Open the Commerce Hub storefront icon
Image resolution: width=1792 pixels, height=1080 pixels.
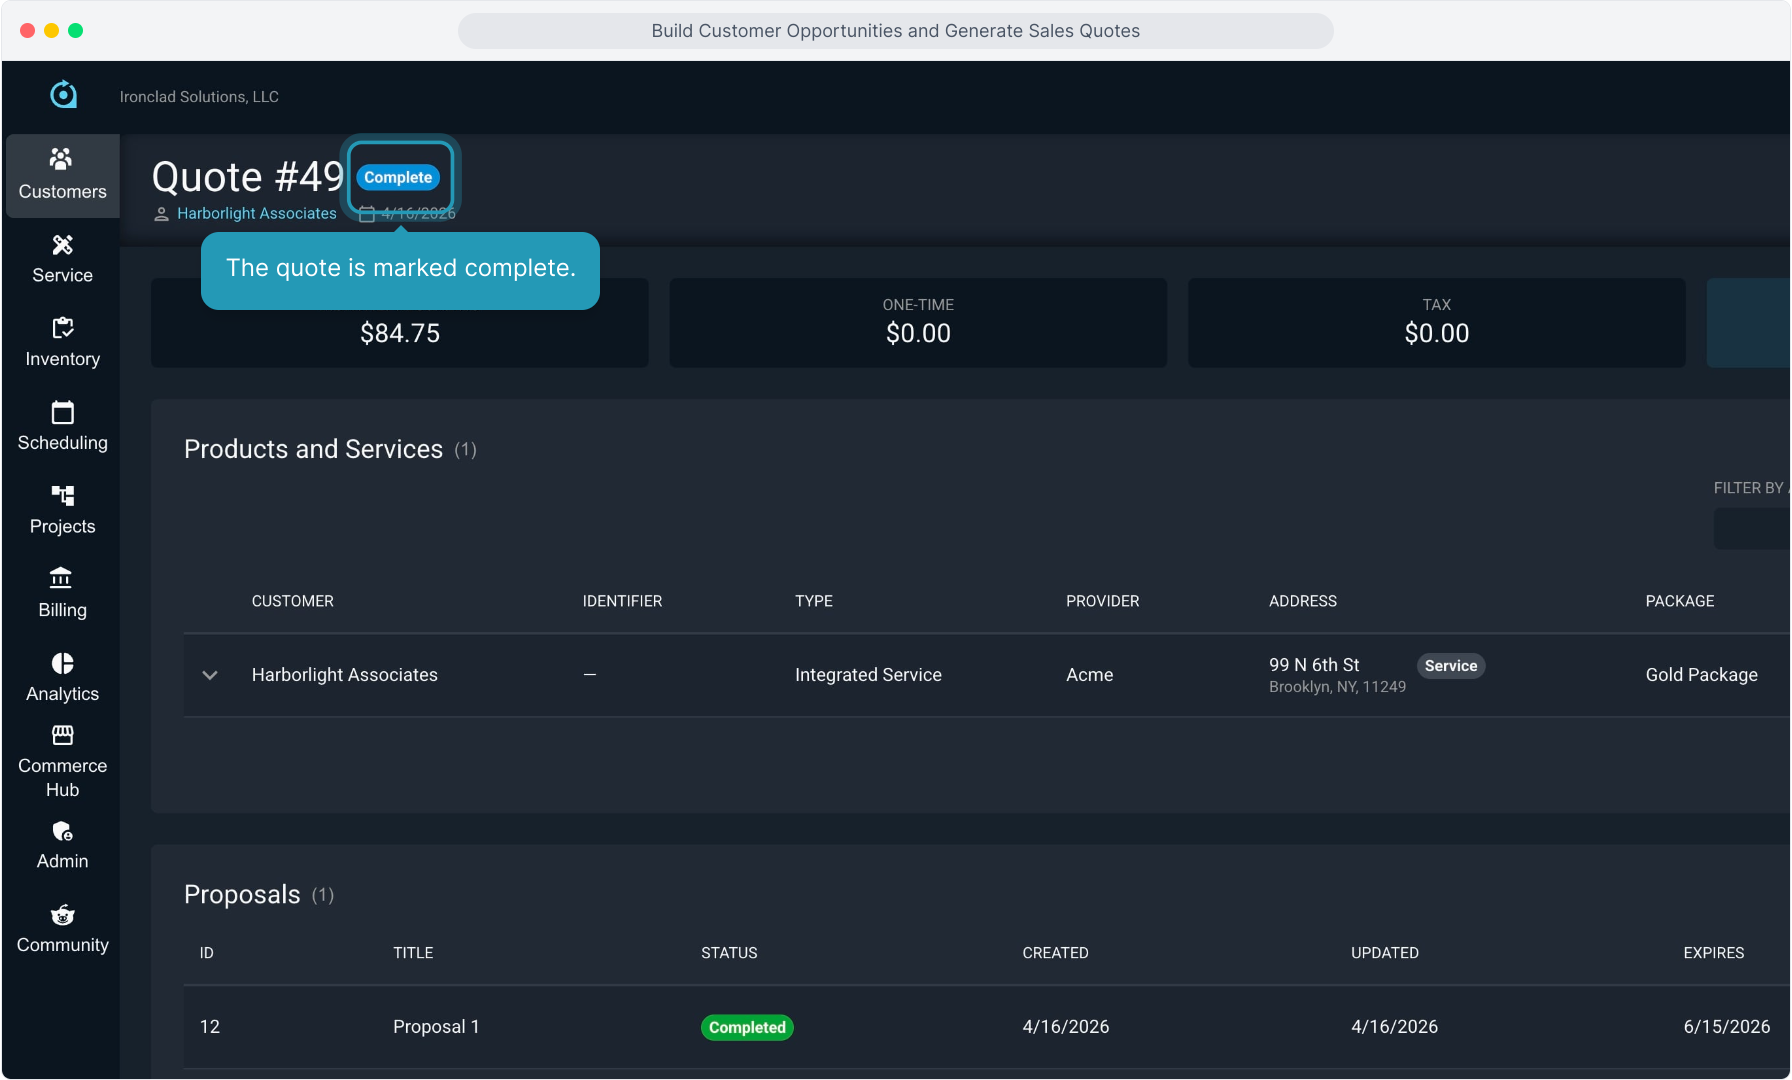pyautogui.click(x=62, y=736)
